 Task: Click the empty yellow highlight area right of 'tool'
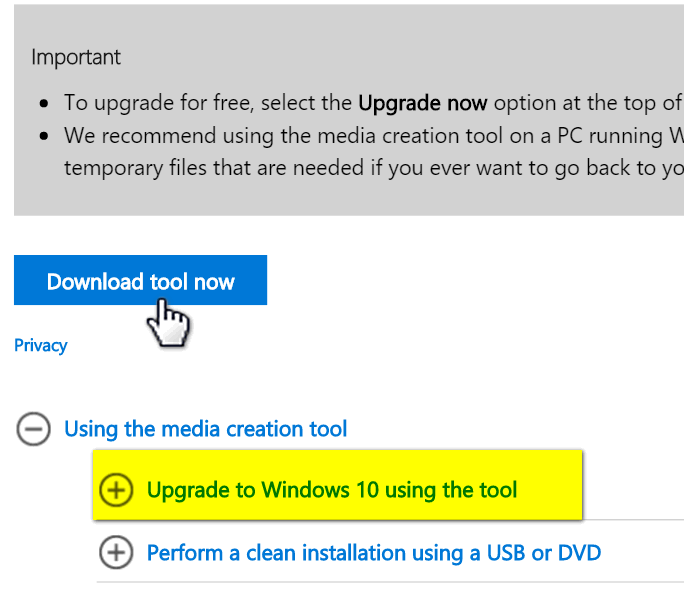coord(550,485)
